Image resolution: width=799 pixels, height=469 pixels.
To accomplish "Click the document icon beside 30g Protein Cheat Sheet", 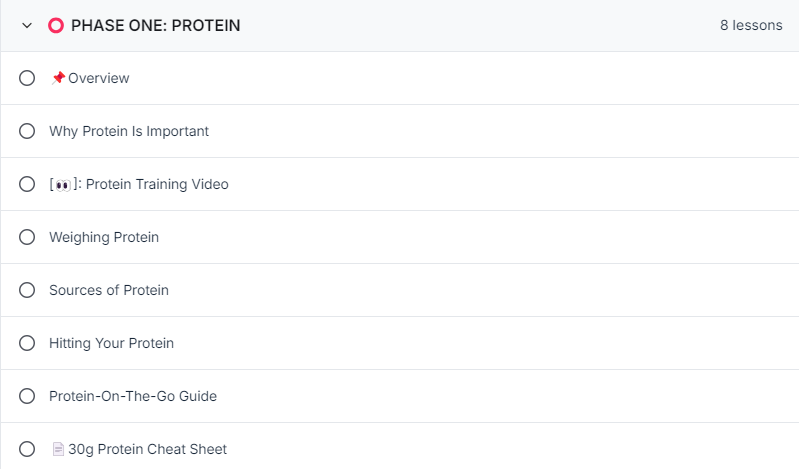I will 58,449.
